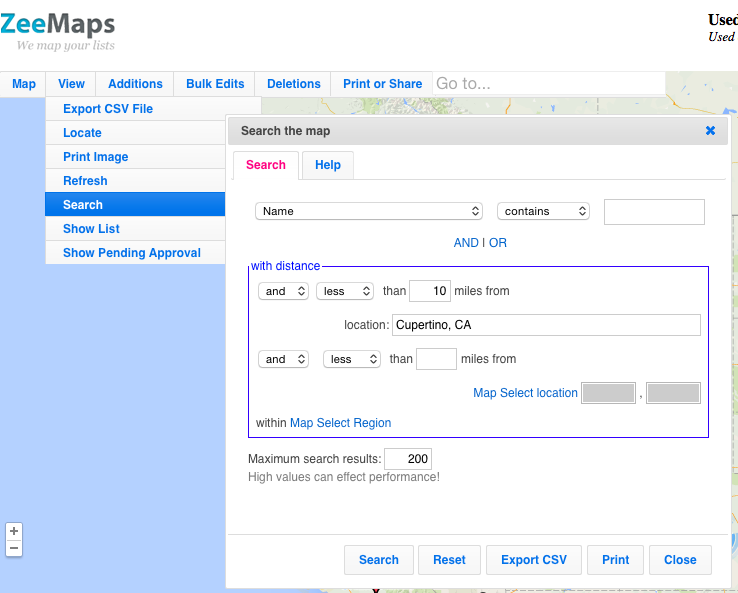The width and height of the screenshot is (738, 593).
Task: Click the Search button at dialog bottom
Action: coord(379,560)
